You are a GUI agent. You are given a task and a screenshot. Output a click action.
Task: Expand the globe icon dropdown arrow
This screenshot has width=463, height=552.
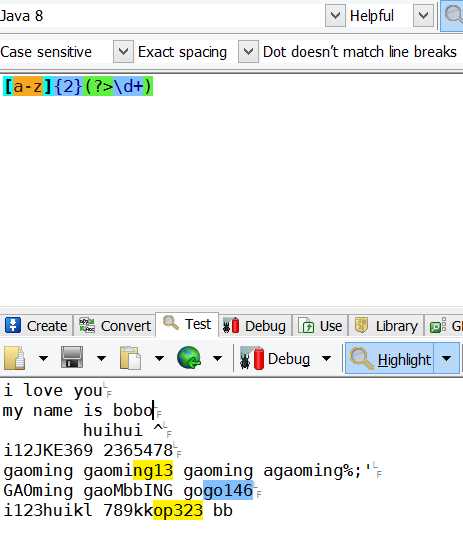point(218,358)
